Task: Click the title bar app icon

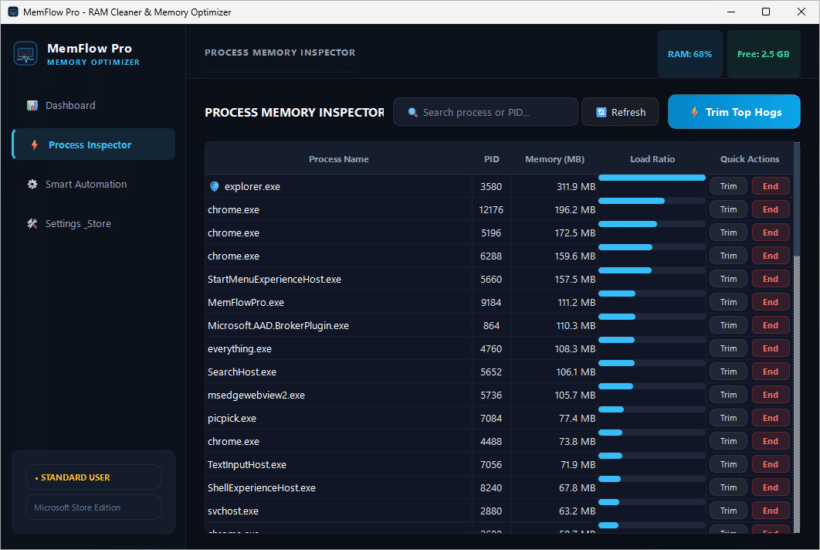Action: point(13,12)
